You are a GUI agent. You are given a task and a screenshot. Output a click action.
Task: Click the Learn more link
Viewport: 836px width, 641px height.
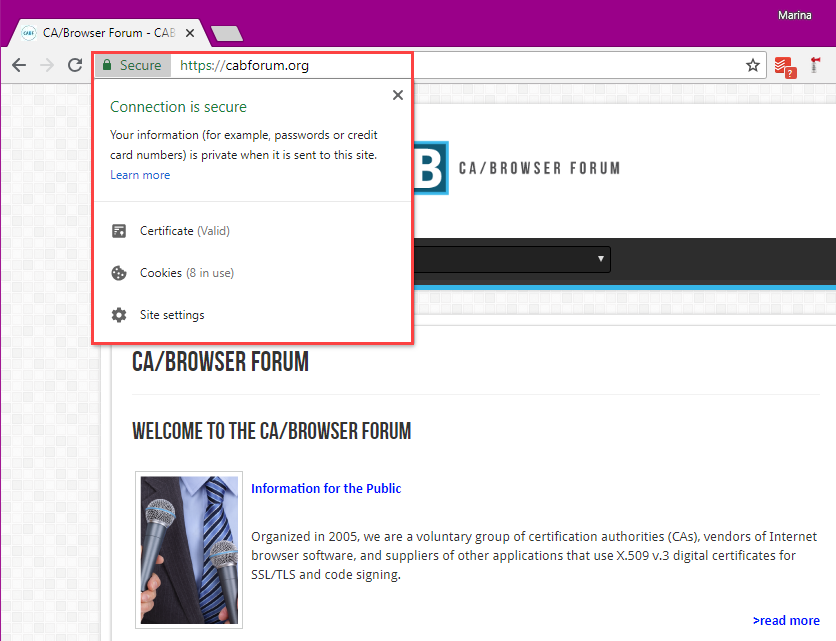tap(140, 175)
